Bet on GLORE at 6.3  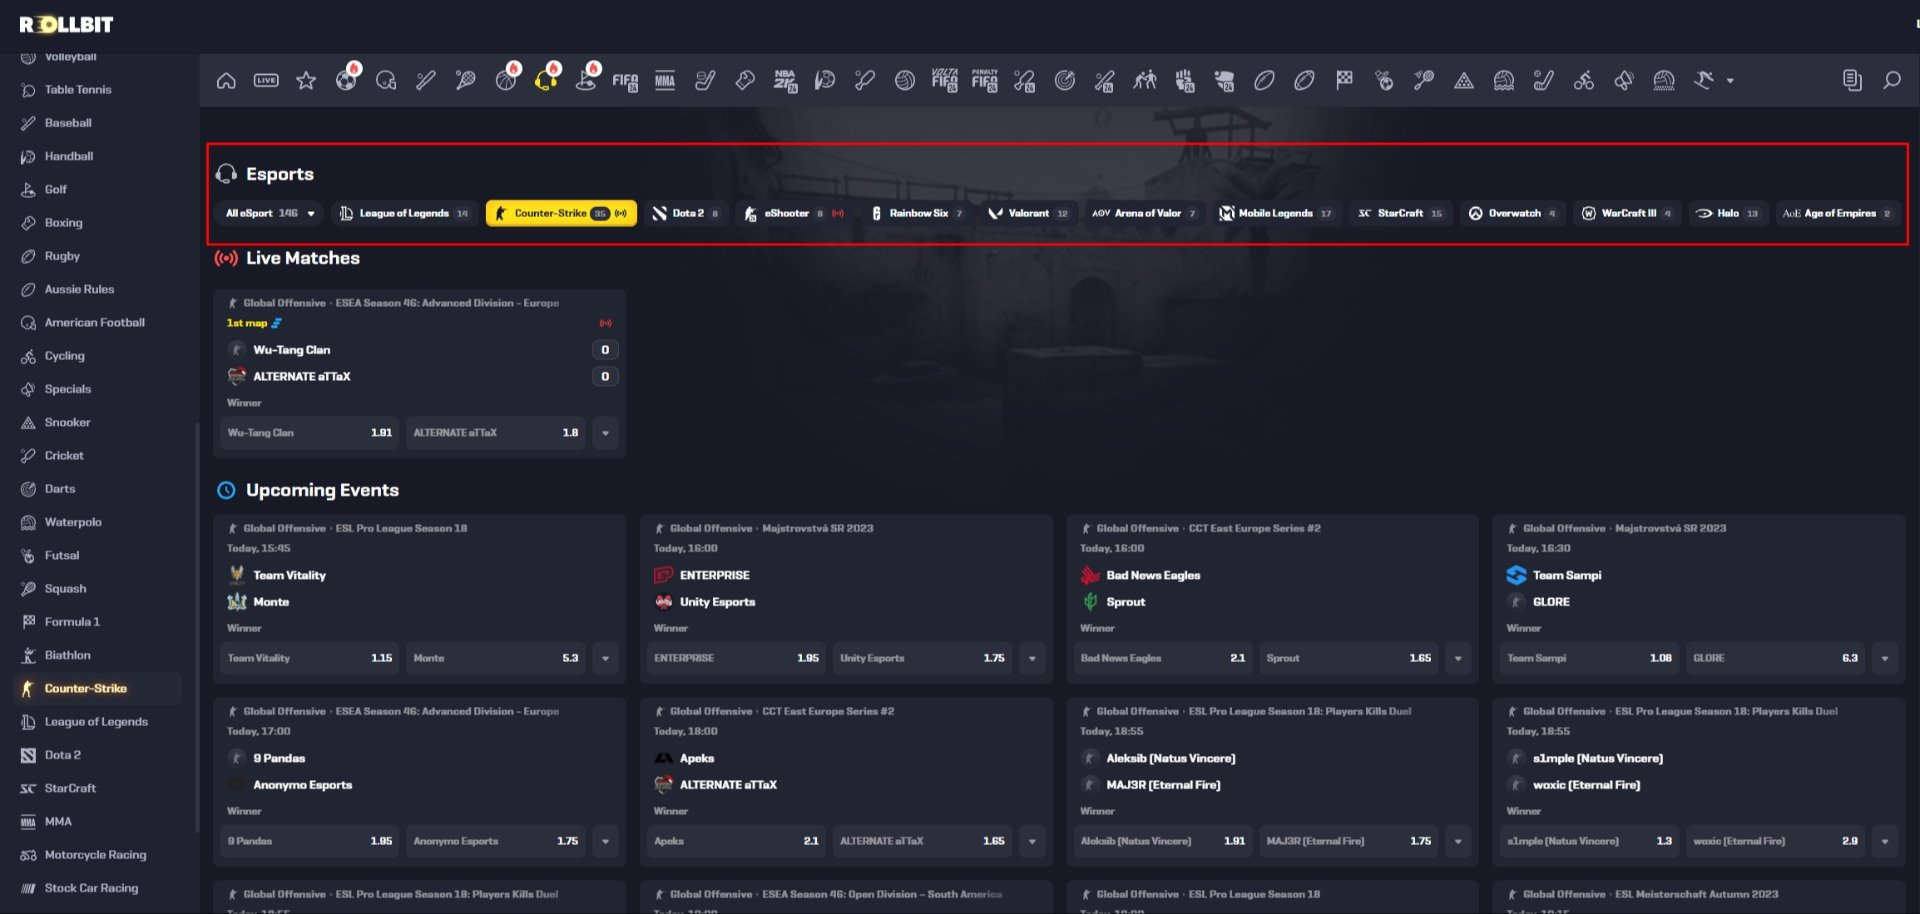pos(1776,658)
